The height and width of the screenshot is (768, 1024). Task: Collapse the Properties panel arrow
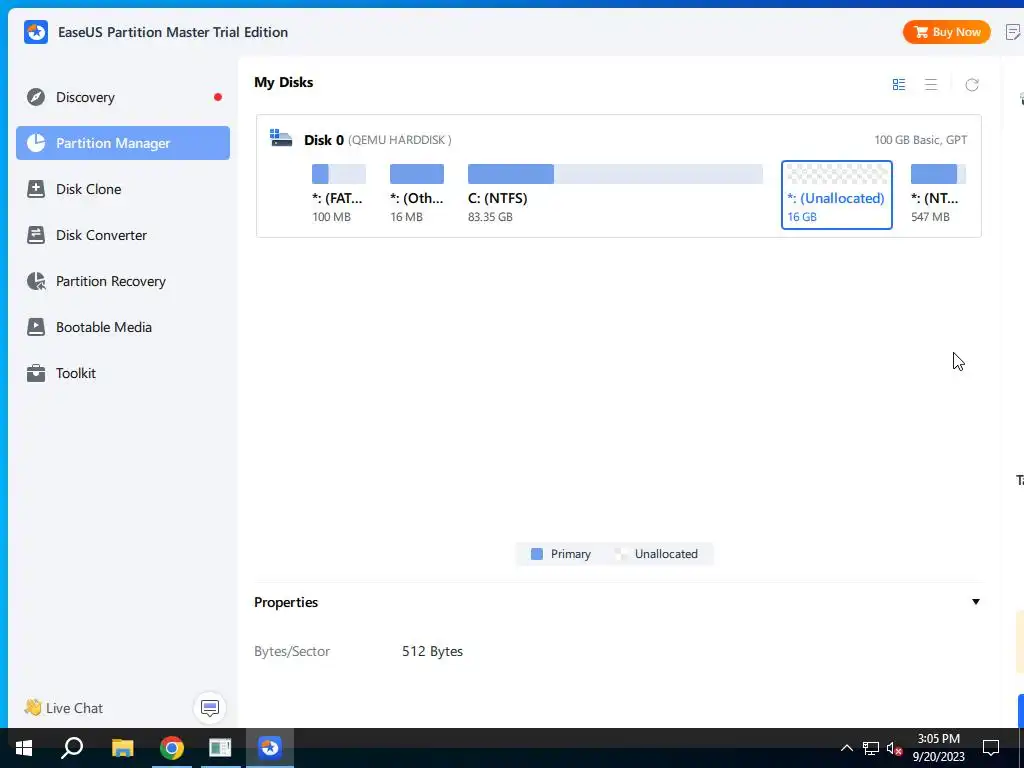[x=976, y=602]
